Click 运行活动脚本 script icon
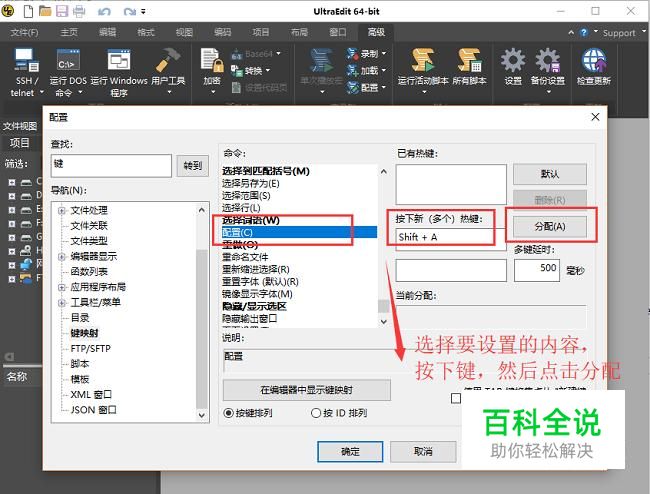Viewport: 650px width, 494px height. [x=423, y=60]
